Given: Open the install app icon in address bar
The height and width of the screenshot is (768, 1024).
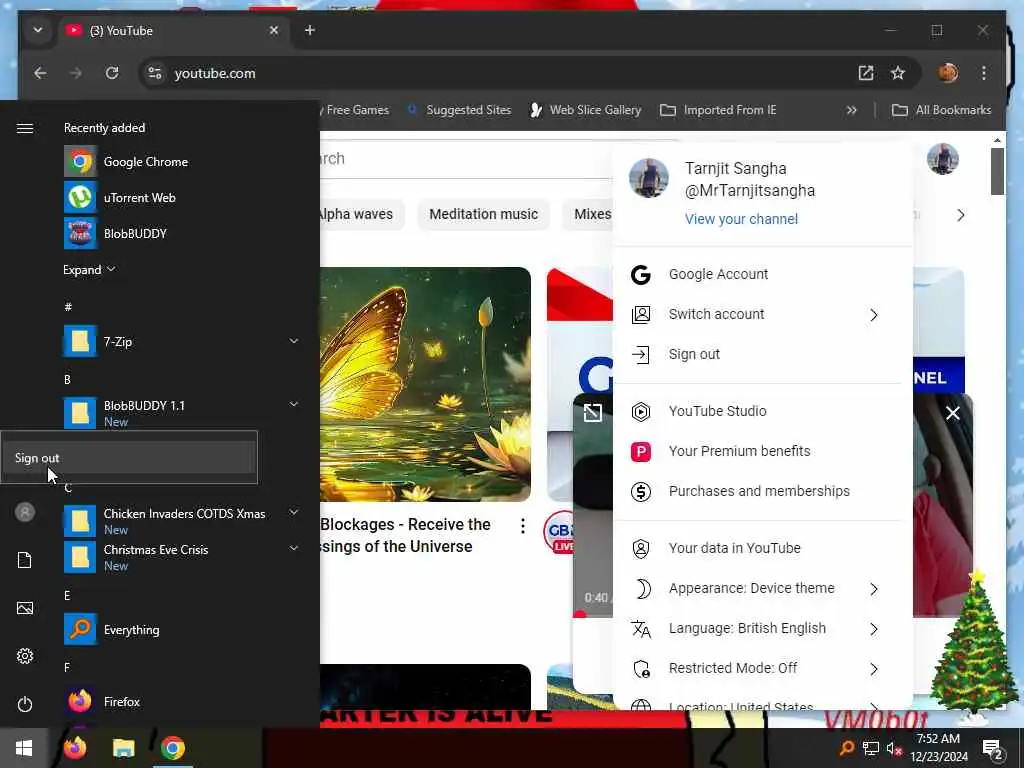Looking at the screenshot, I should (x=866, y=73).
